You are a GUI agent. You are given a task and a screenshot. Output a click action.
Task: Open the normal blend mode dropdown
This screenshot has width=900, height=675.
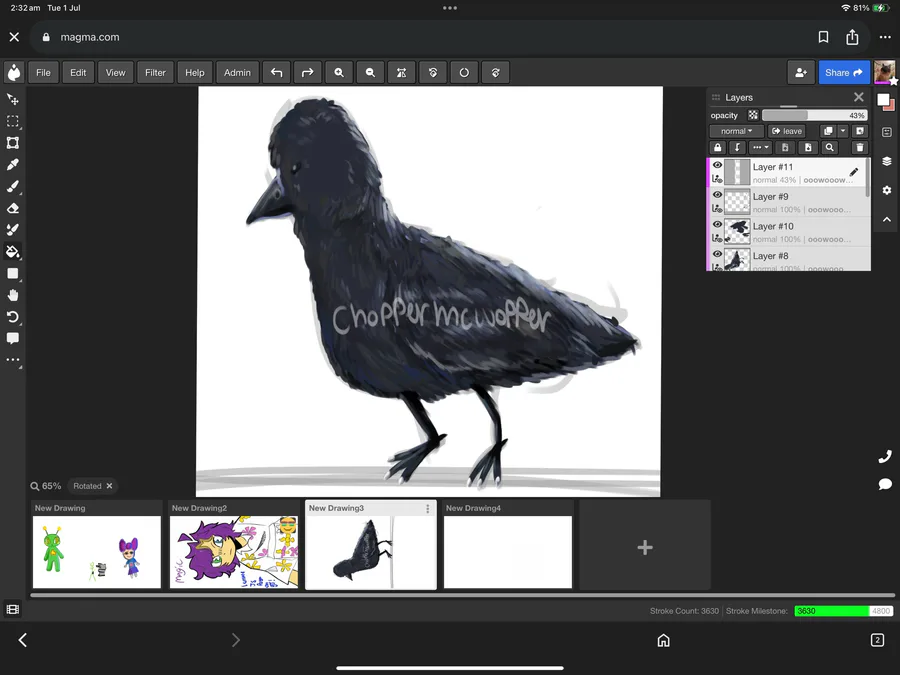click(x=736, y=131)
